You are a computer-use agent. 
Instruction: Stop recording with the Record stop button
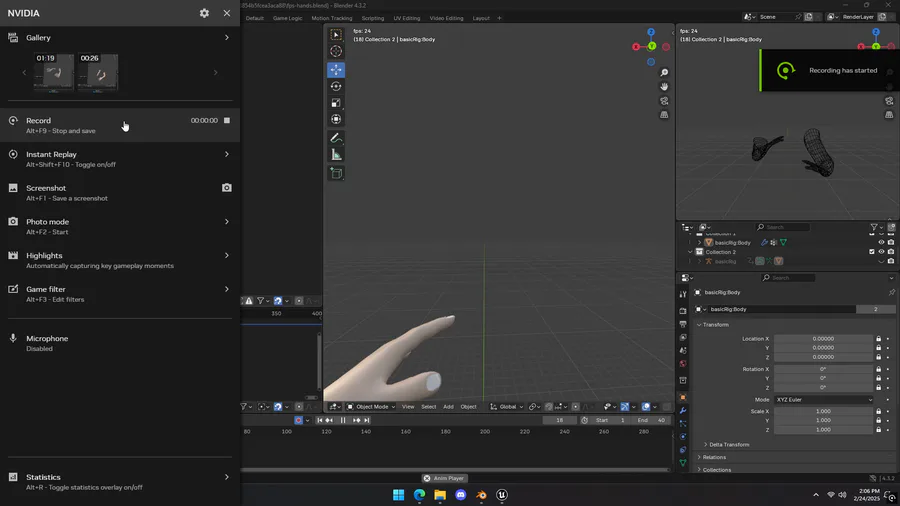point(227,120)
